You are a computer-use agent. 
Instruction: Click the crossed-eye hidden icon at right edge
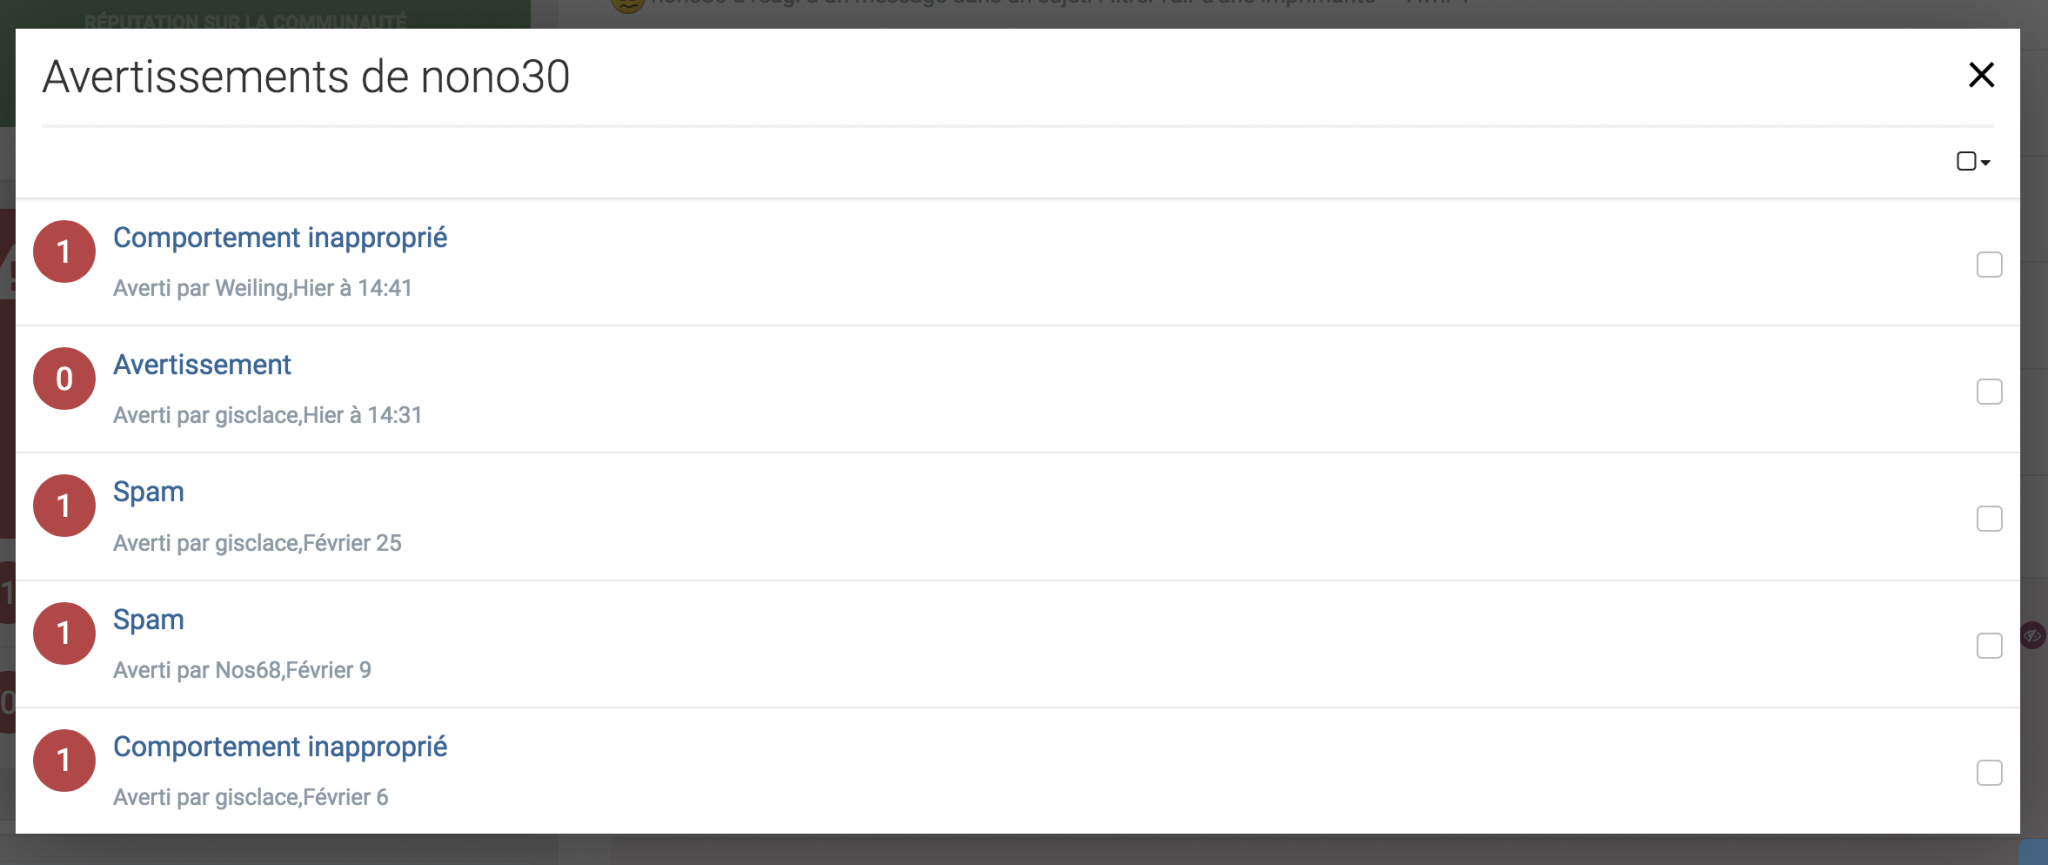point(2032,635)
